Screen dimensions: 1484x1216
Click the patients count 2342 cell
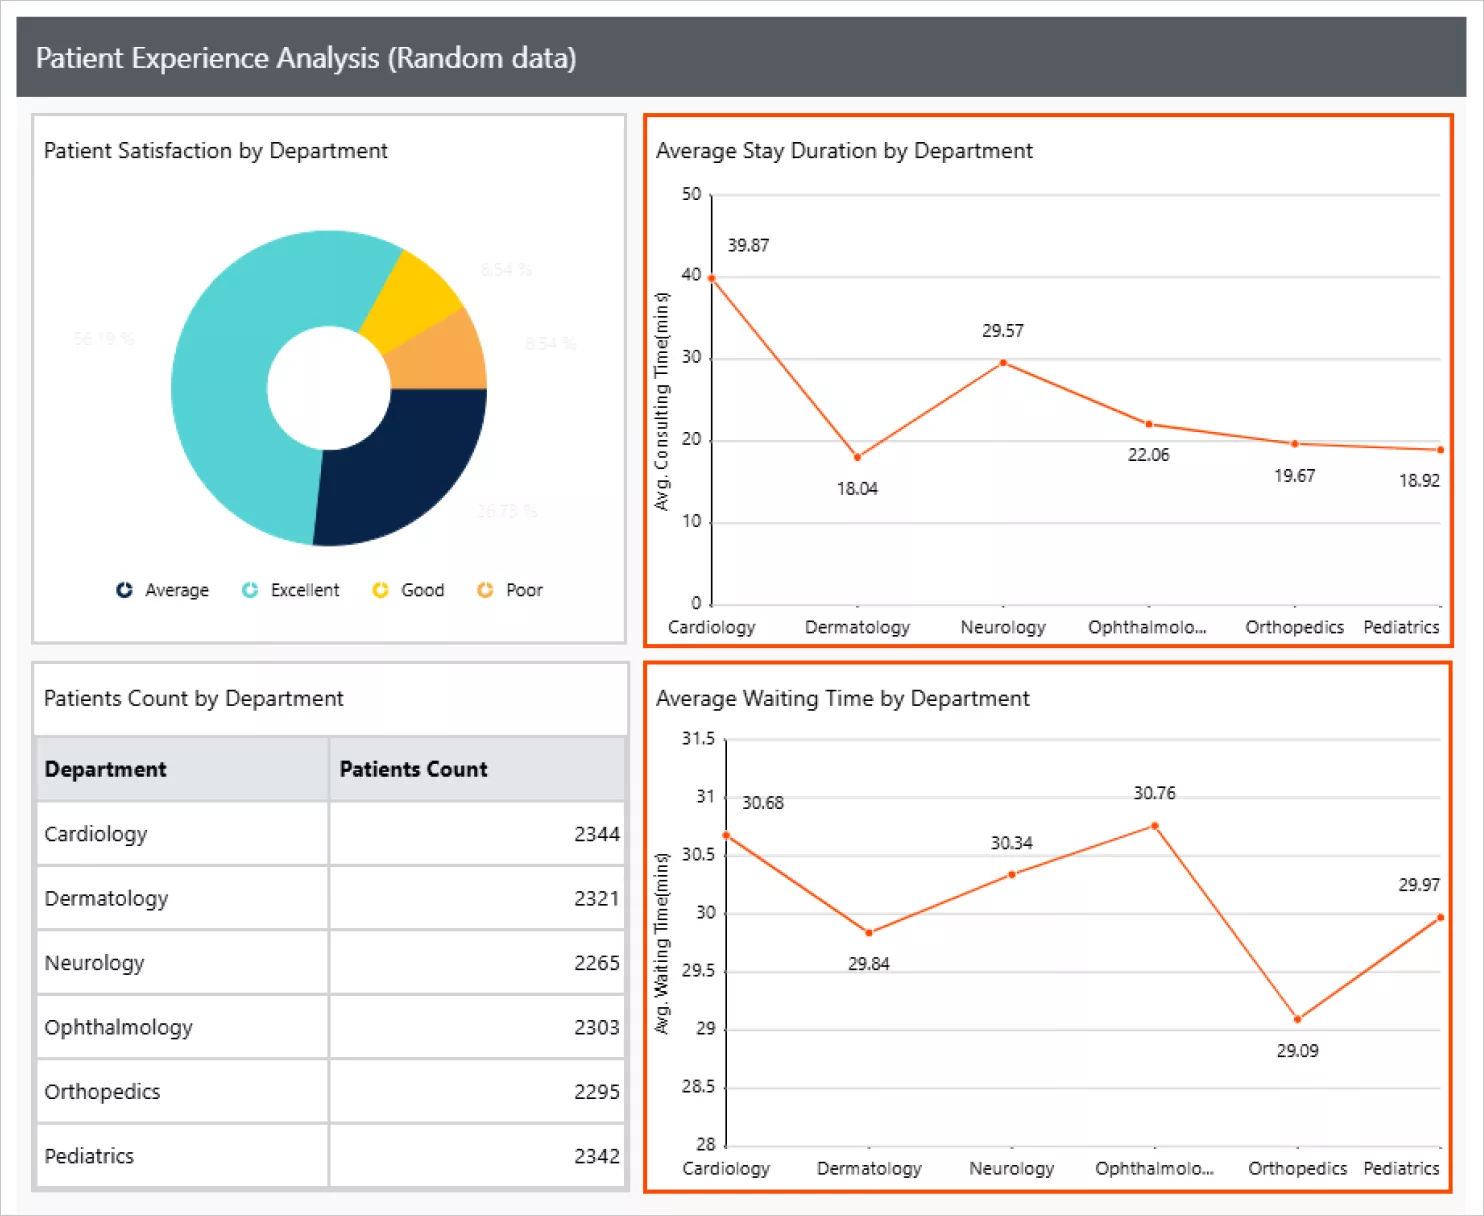(x=477, y=1156)
